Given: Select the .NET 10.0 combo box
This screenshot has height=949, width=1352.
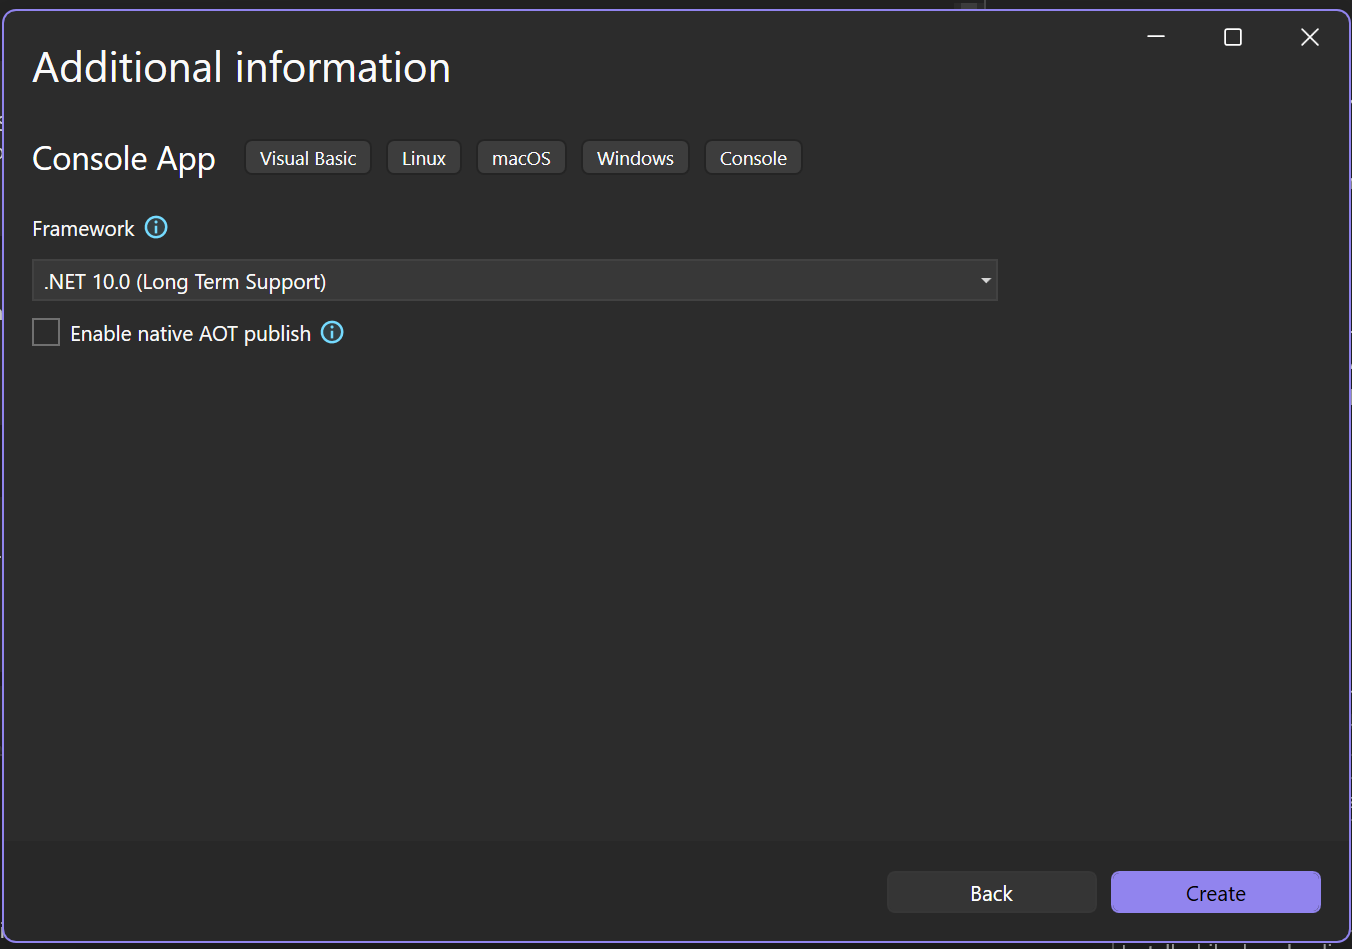Looking at the screenshot, I should pos(515,281).
